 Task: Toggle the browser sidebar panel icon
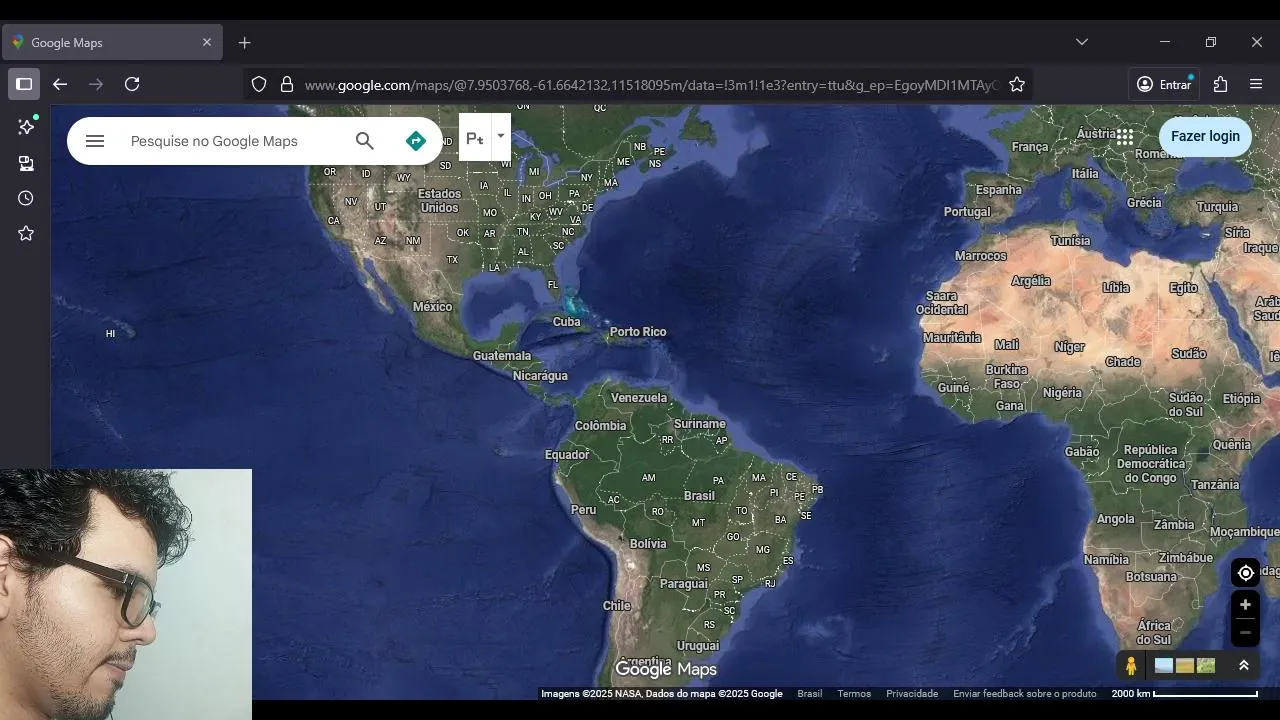click(x=24, y=84)
